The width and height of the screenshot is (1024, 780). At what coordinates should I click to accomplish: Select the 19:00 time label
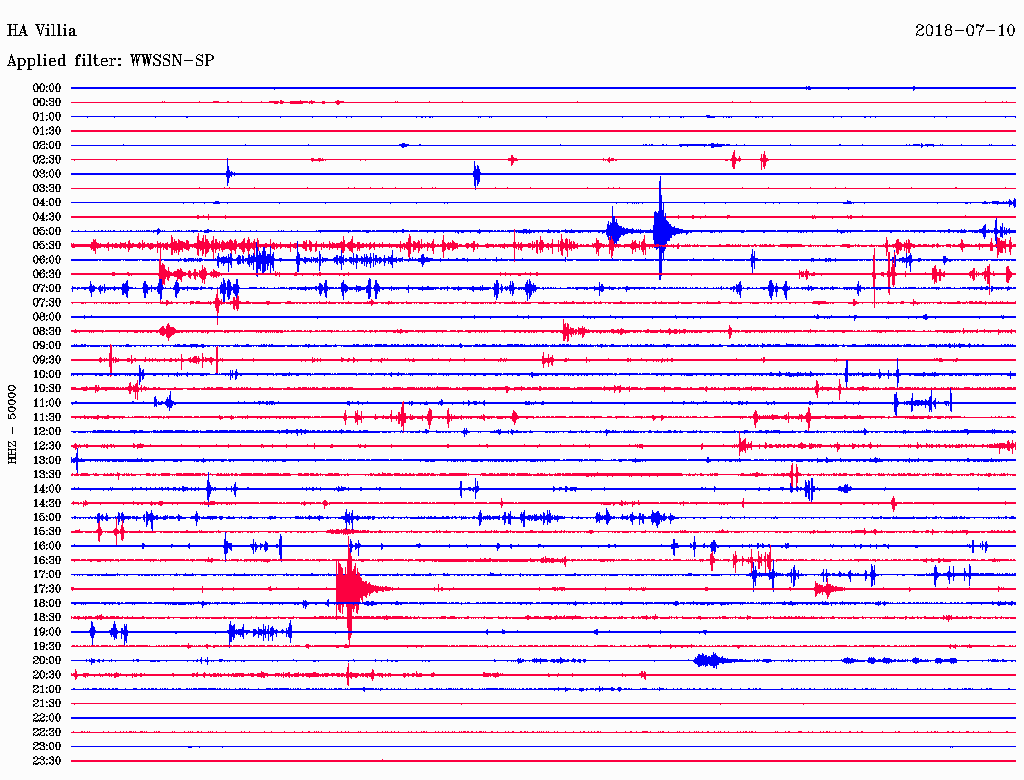[47, 632]
